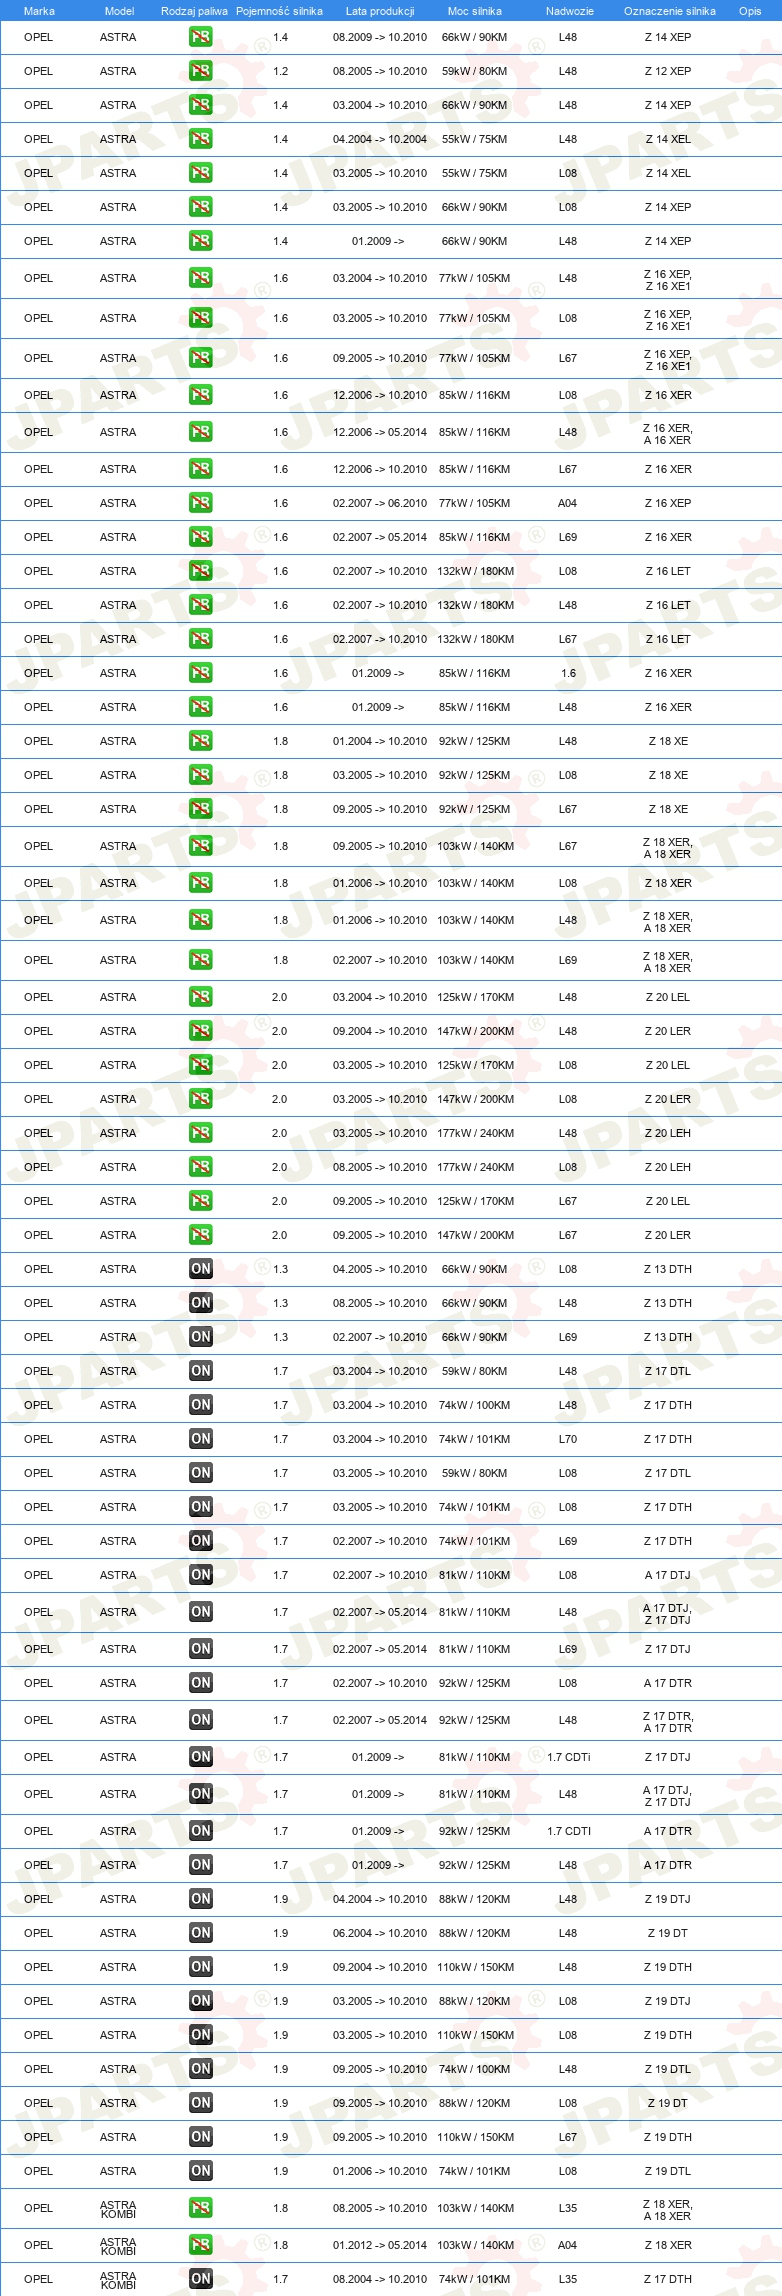
Task: Click PB fuel icon in A04 Z 16 XEP row
Action: pos(200,503)
